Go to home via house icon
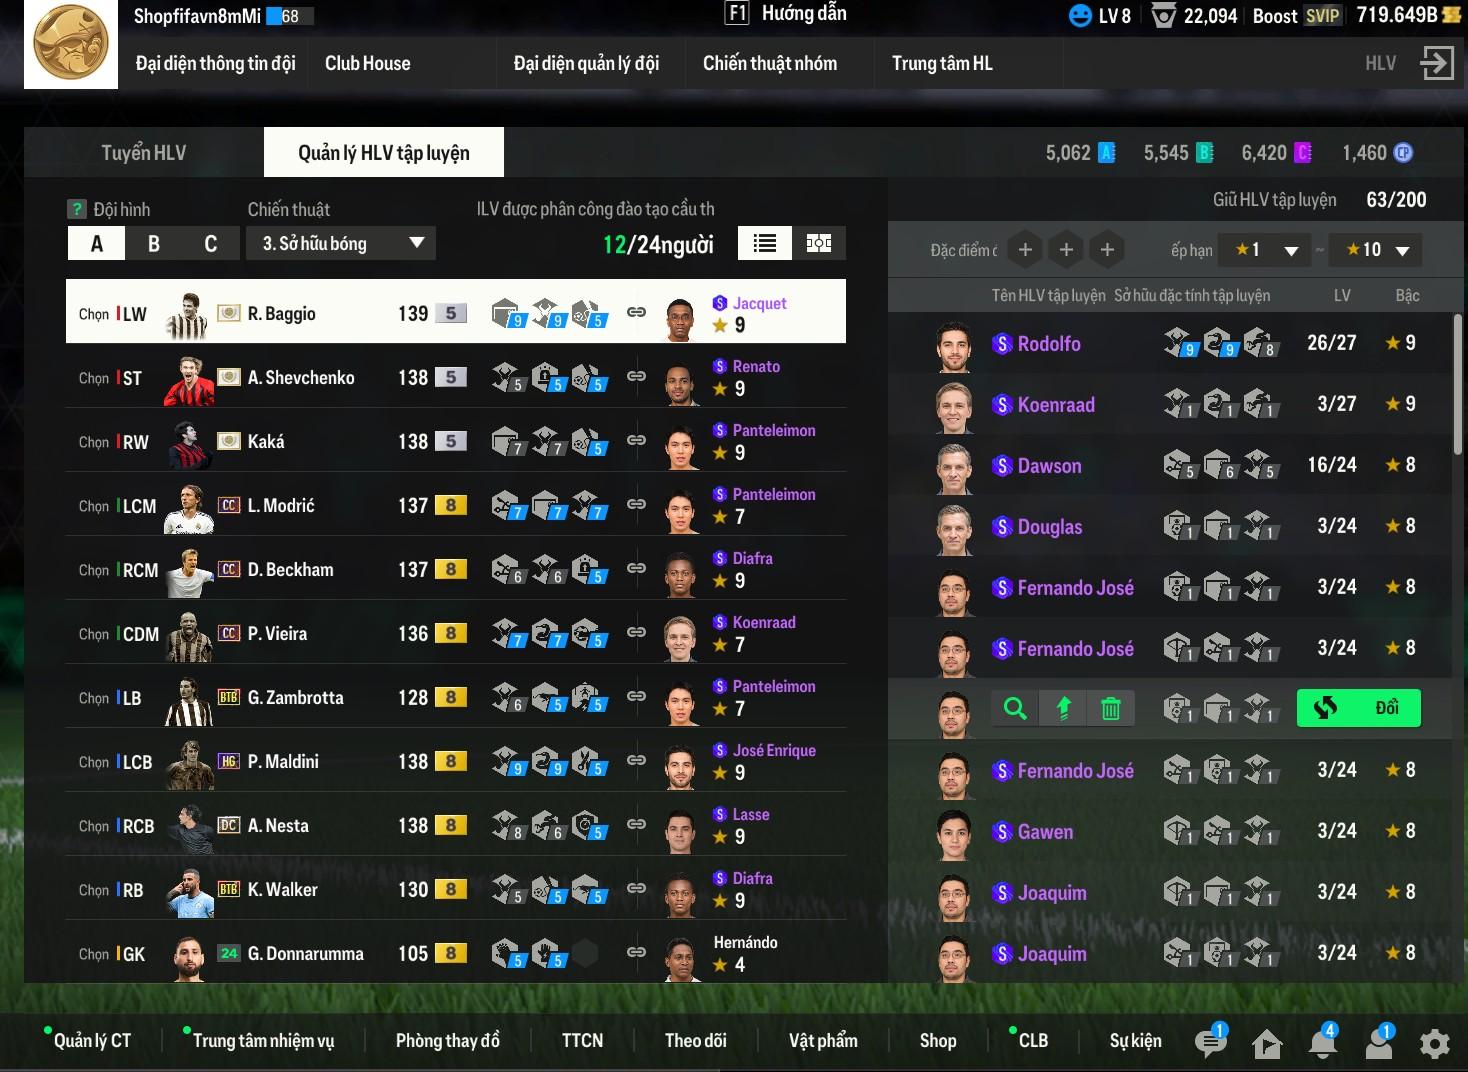The height and width of the screenshot is (1072, 1468). coord(1267,1044)
